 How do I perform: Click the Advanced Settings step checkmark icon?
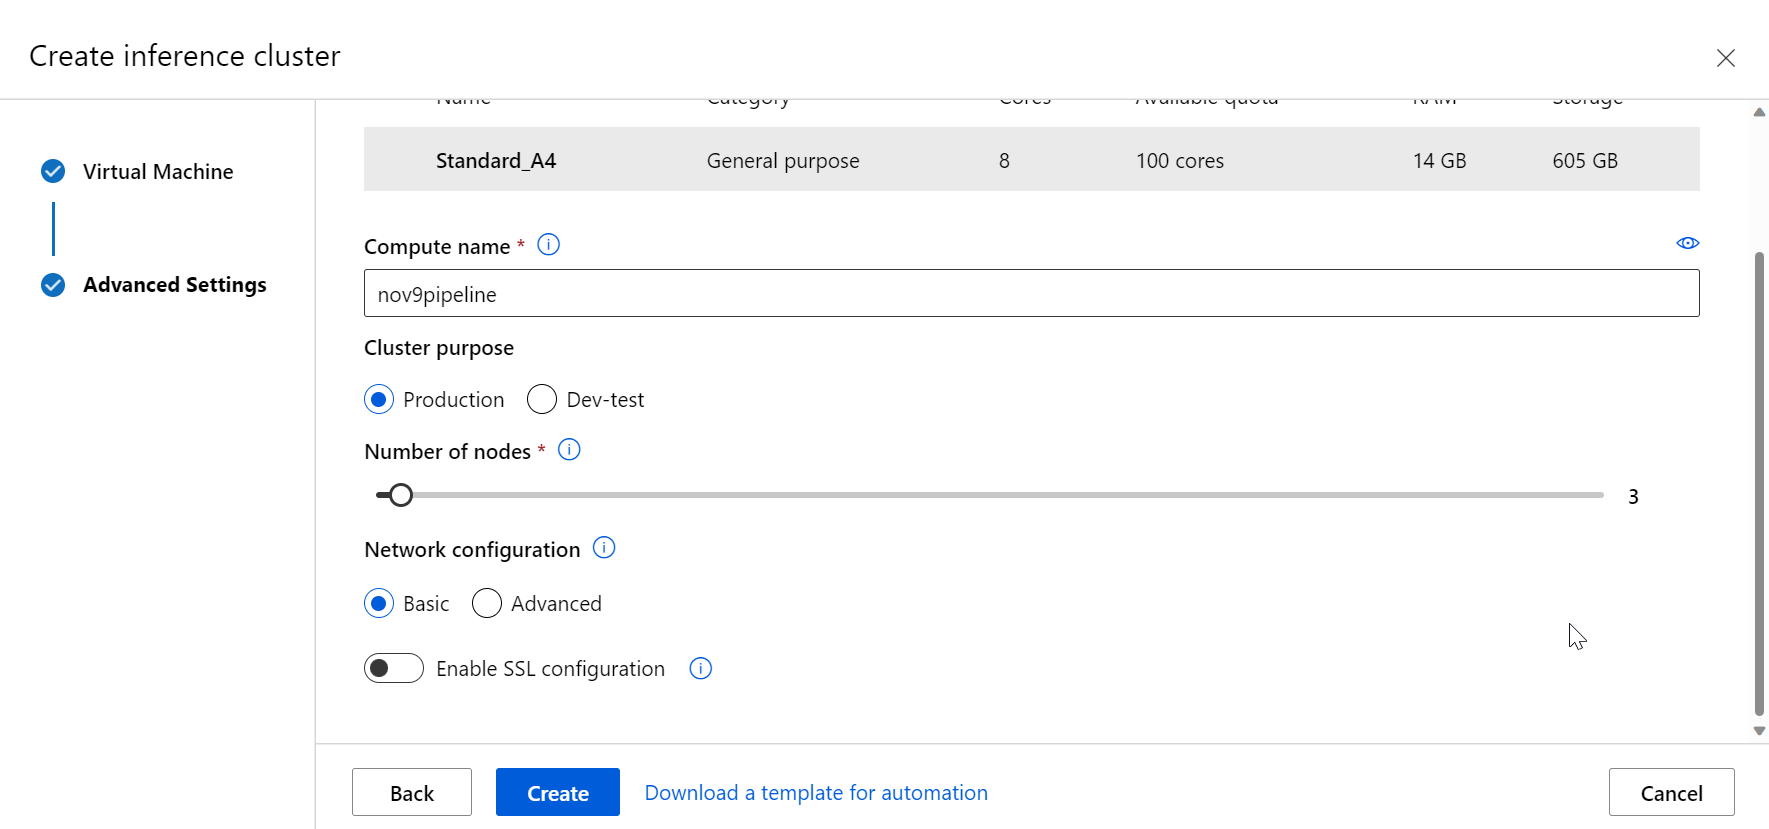pos(53,285)
